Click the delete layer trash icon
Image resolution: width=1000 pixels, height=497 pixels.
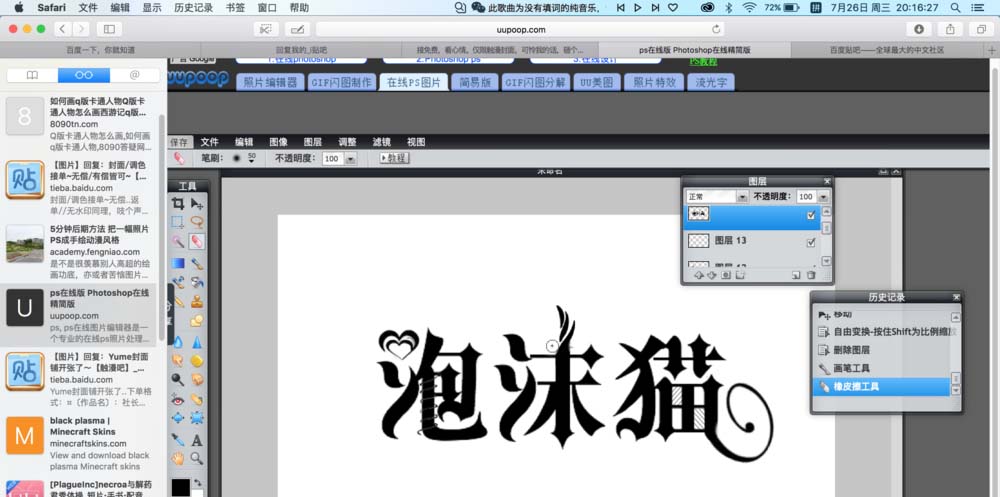tap(811, 275)
